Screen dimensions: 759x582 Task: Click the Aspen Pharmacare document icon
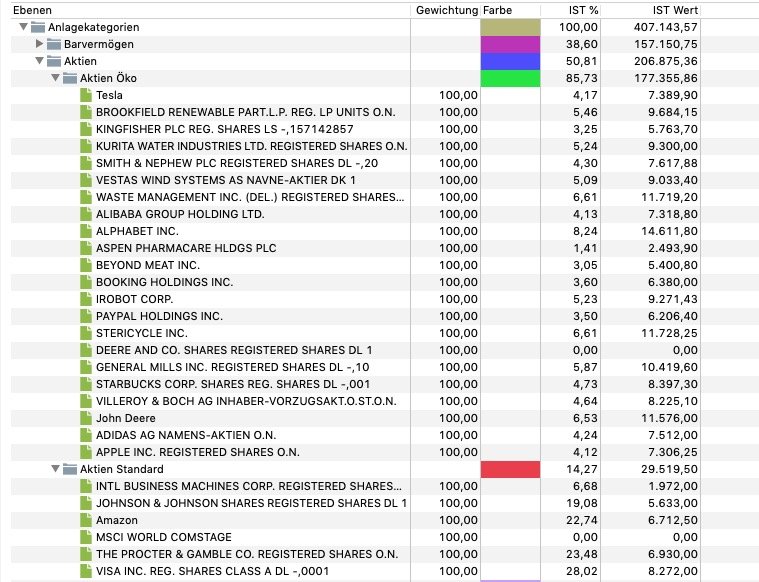[x=86, y=248]
